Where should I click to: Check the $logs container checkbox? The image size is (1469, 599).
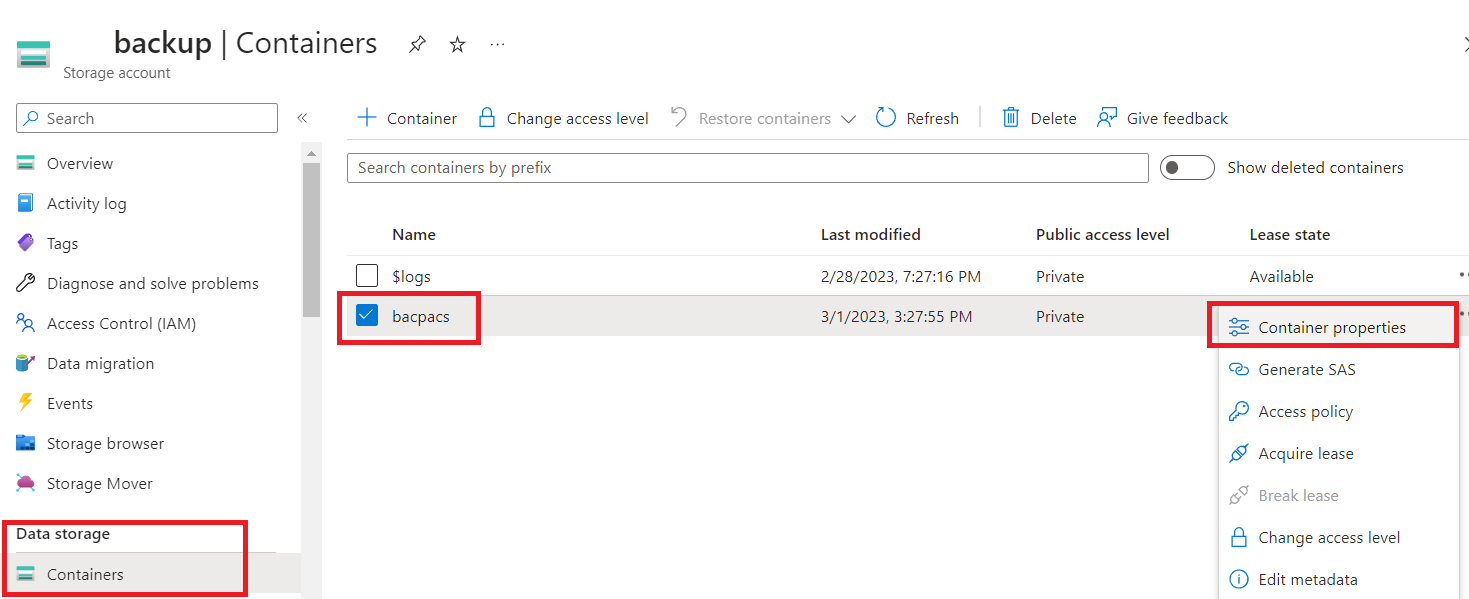[x=367, y=275]
